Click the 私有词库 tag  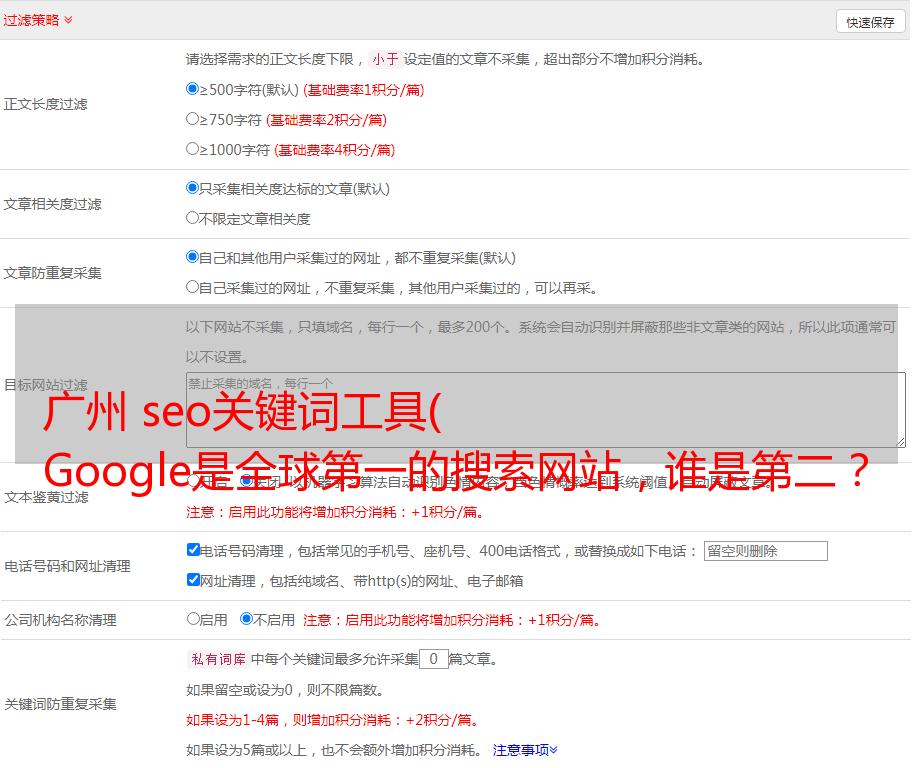(218, 659)
